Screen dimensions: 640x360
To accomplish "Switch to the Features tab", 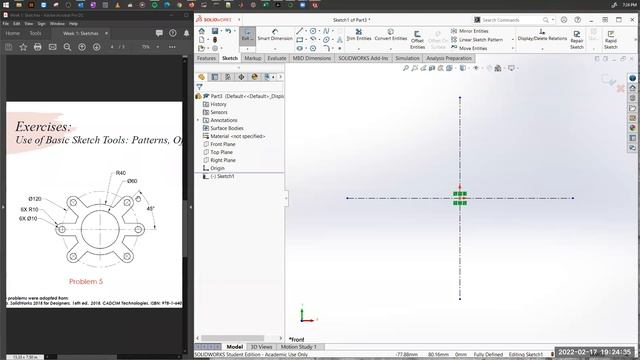I will [x=207, y=58].
